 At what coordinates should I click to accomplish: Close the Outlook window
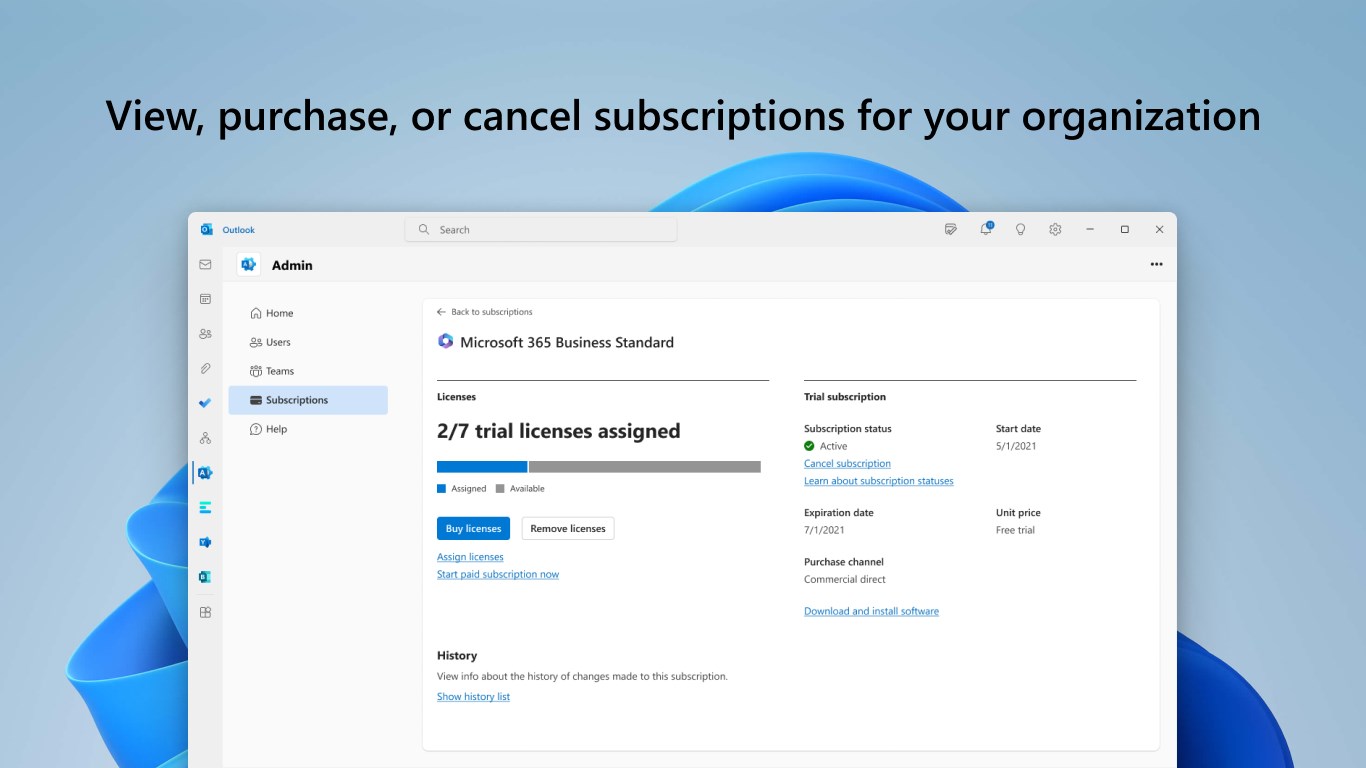[1159, 229]
